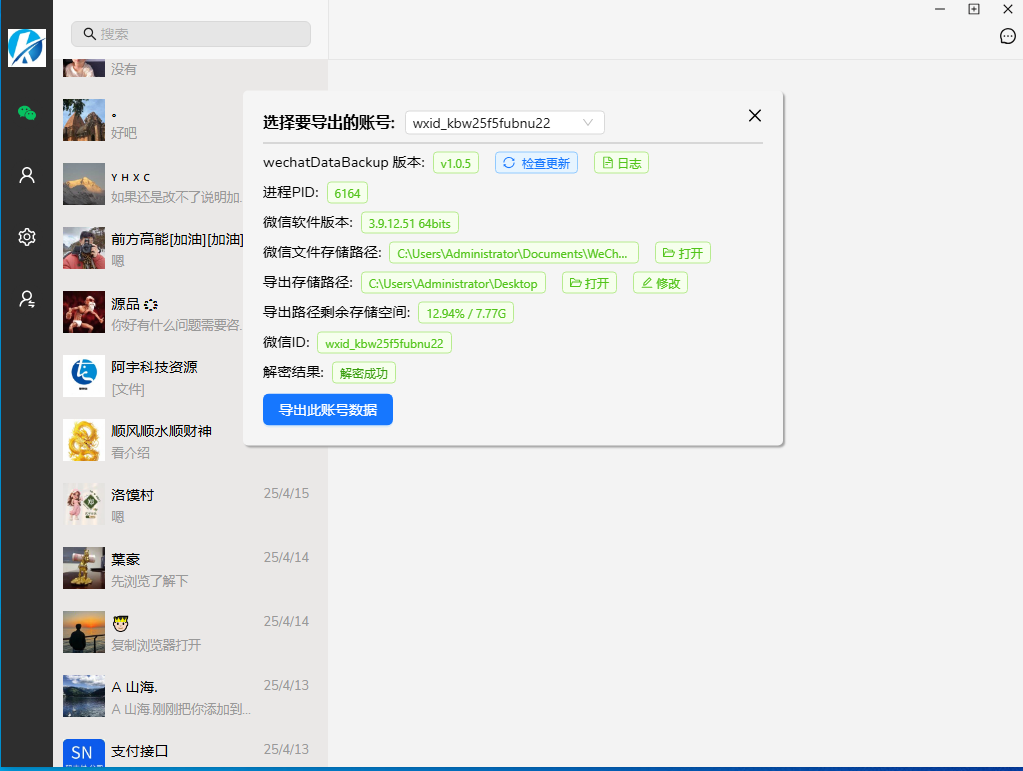
Task: Expand the account selection dropdown wxid_kbw25f5fubnu22
Action: click(x=504, y=123)
